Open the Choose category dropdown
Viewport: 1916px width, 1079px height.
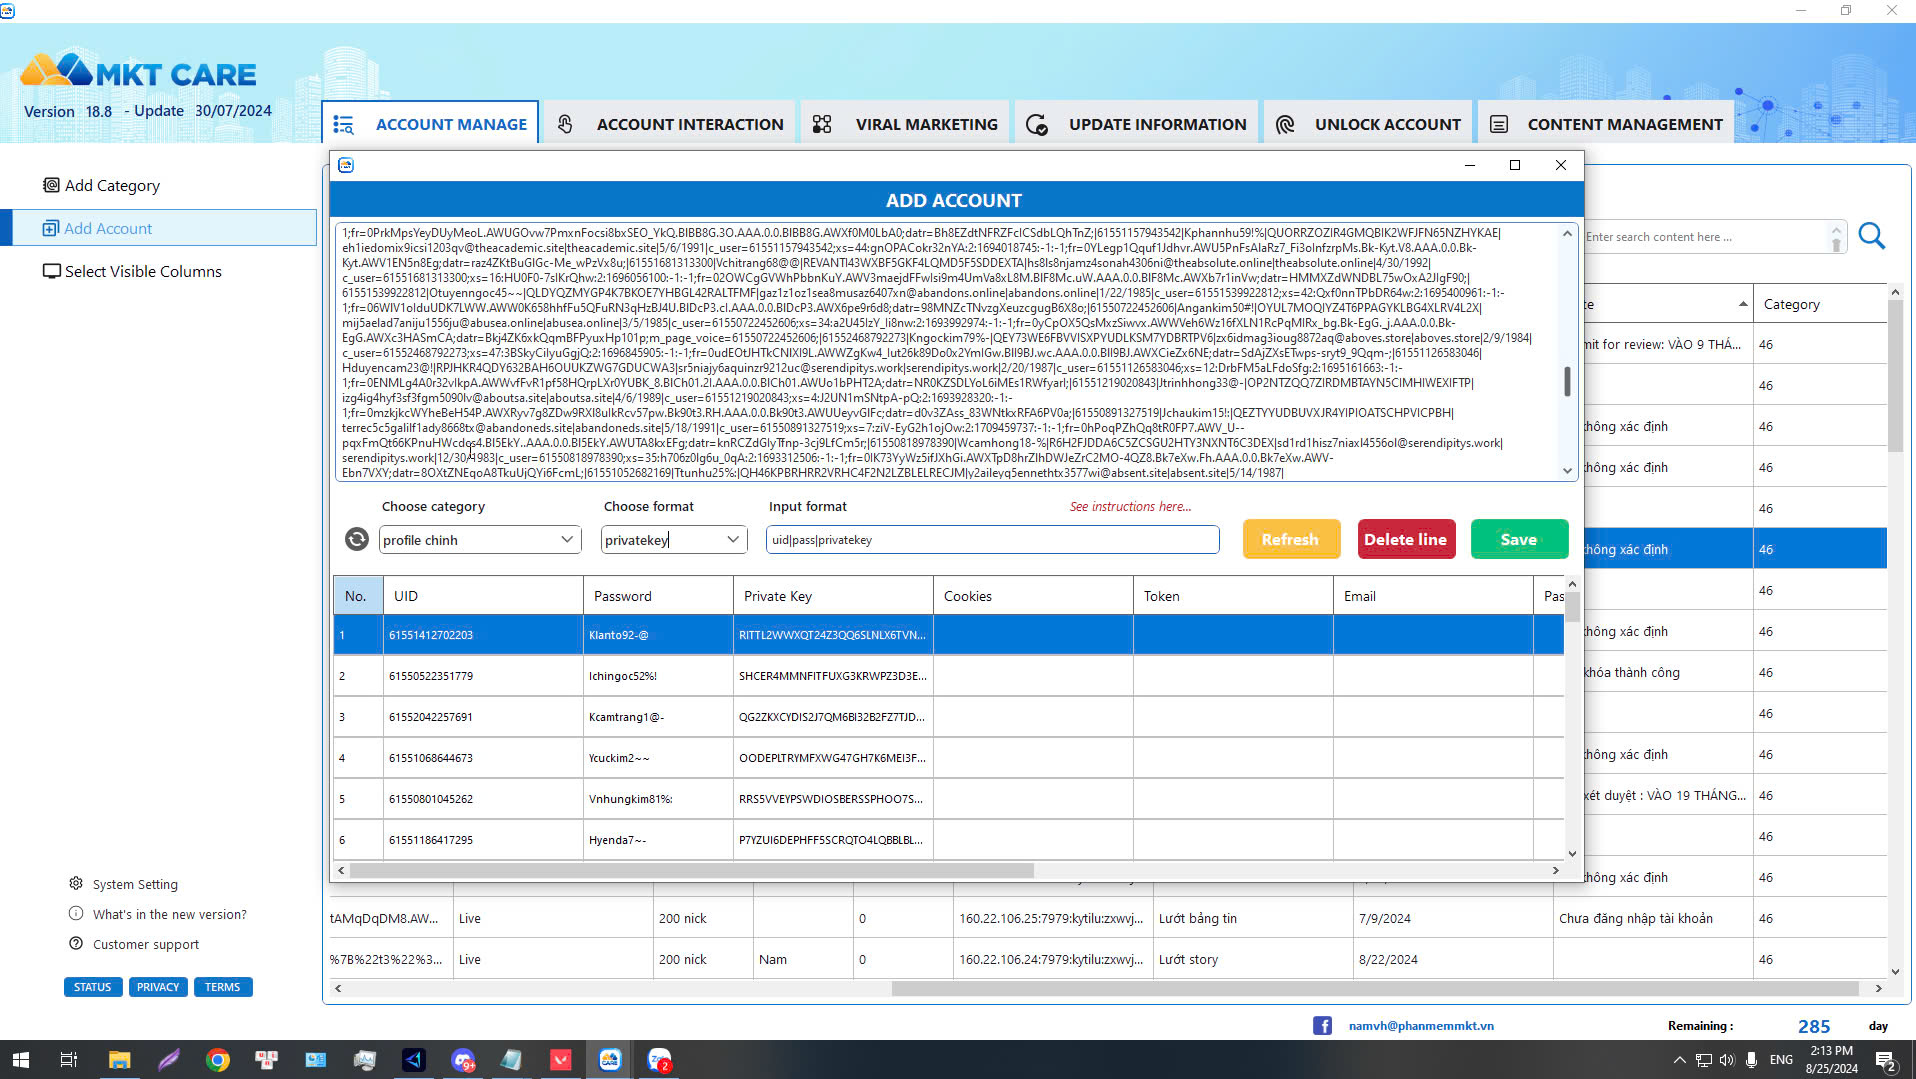480,539
